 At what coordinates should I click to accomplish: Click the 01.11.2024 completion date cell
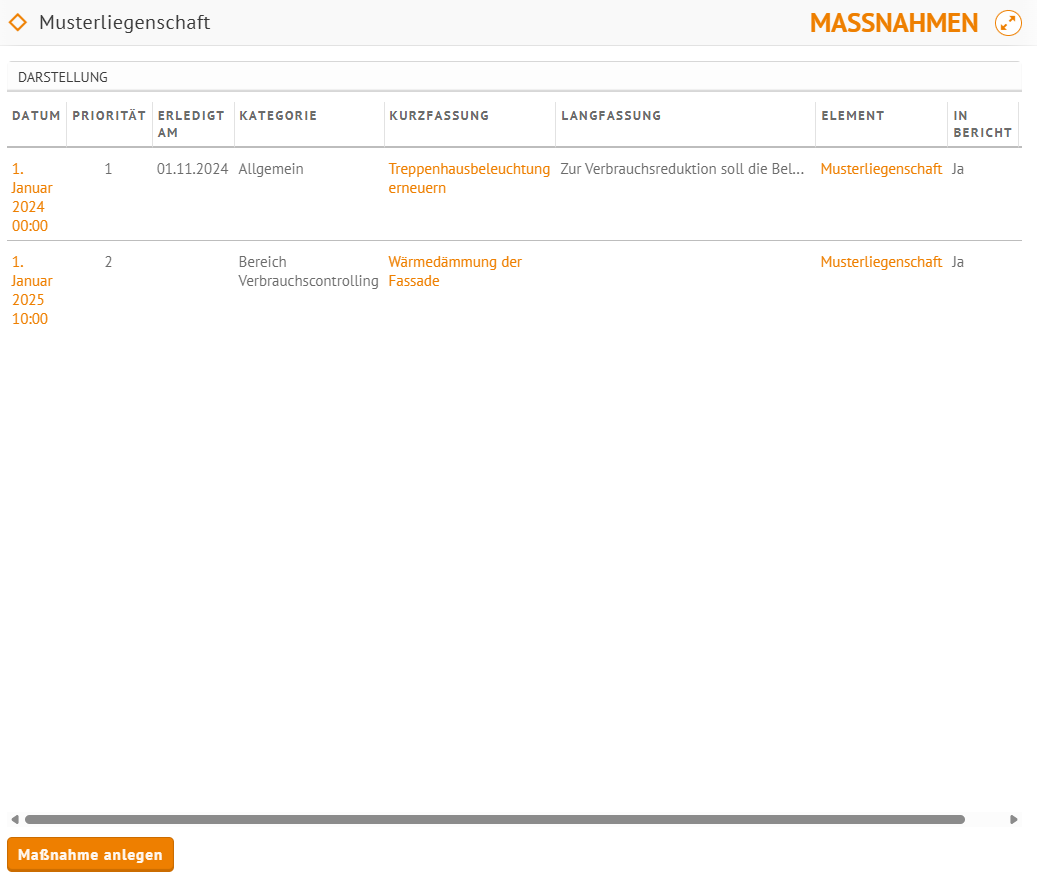pos(192,169)
